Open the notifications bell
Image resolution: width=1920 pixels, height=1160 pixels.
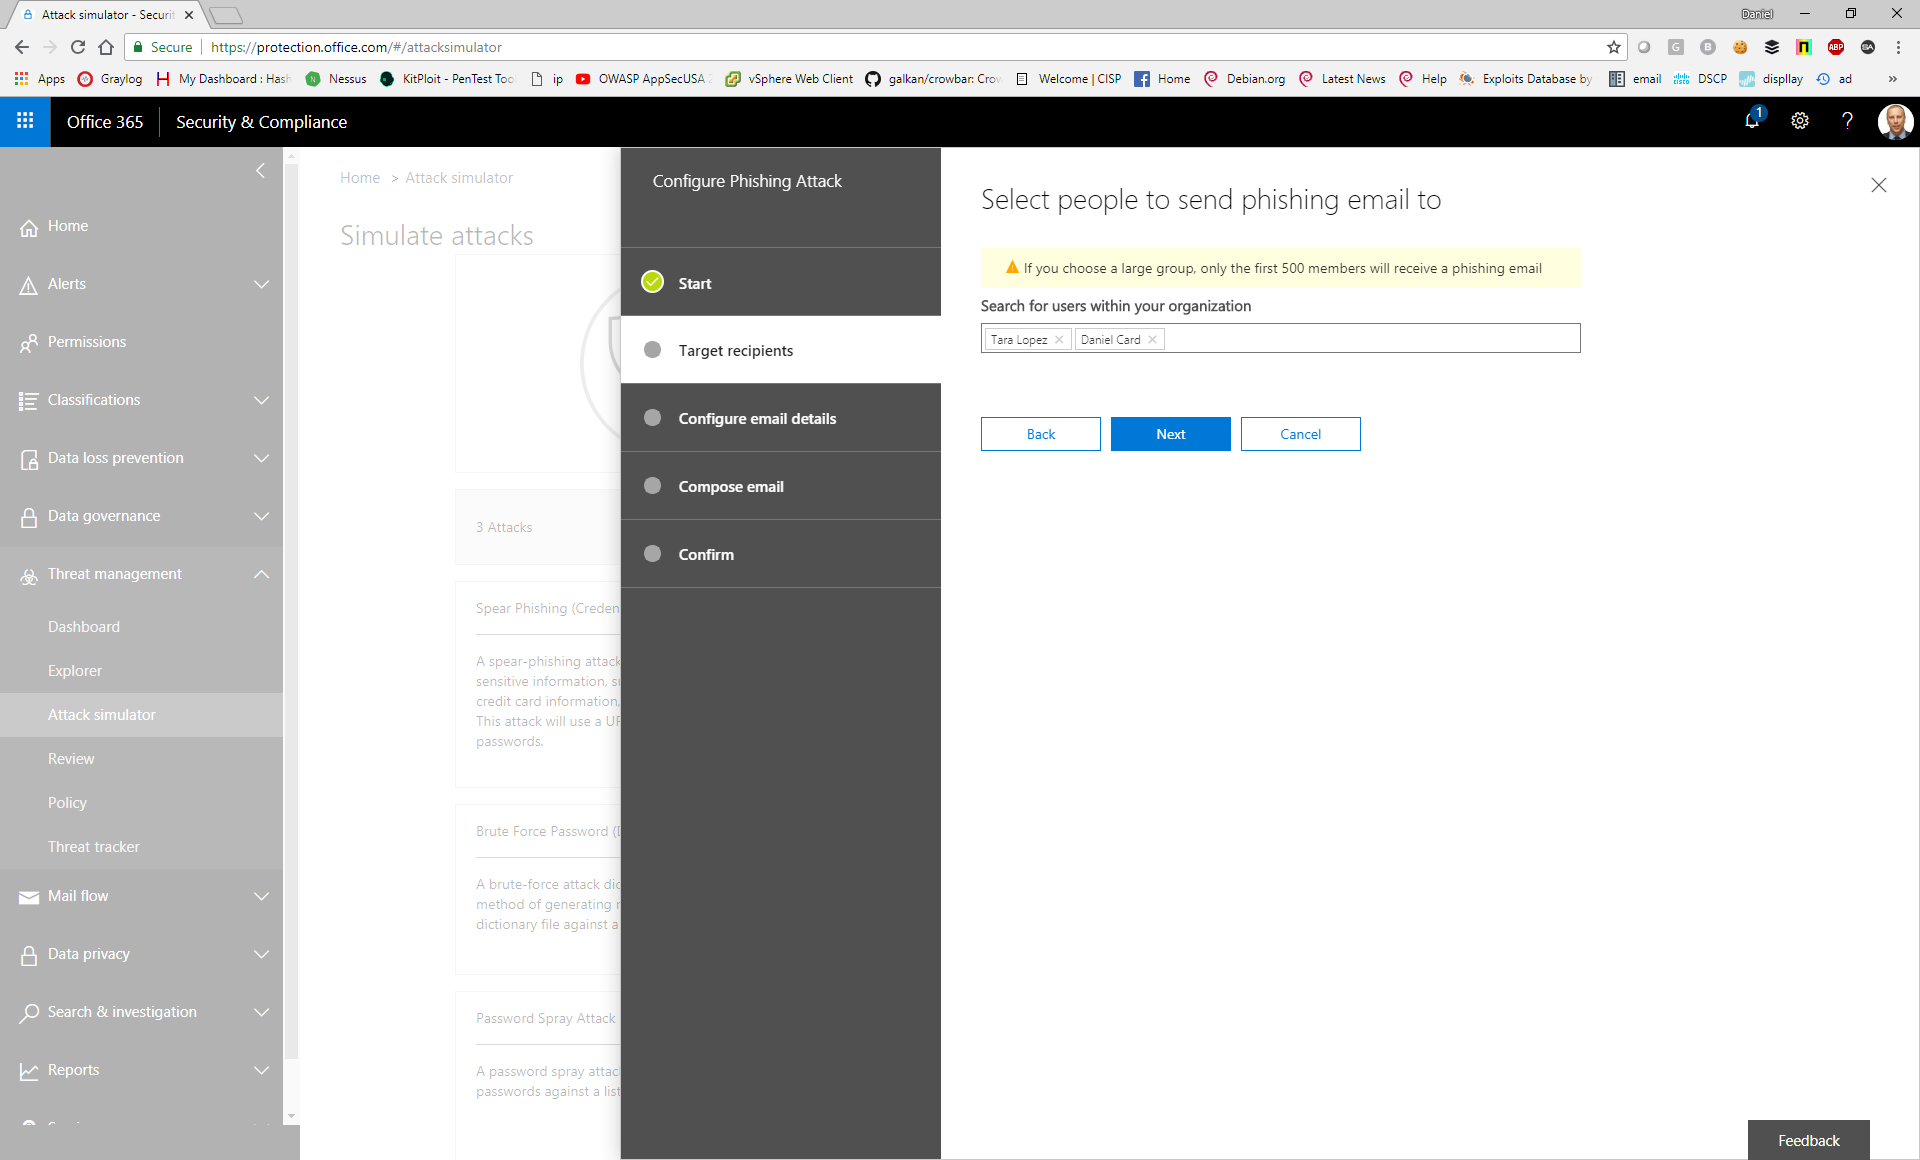click(1751, 120)
